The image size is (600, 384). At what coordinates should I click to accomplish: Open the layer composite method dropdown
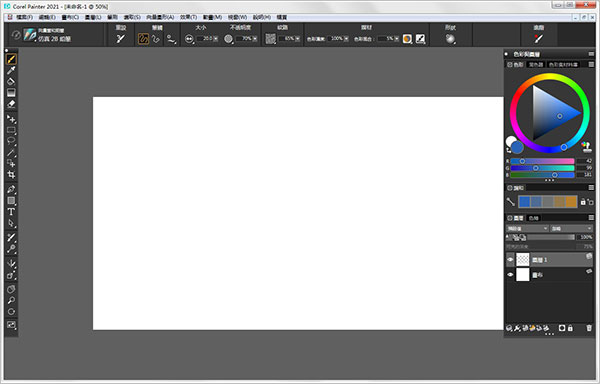click(x=527, y=228)
